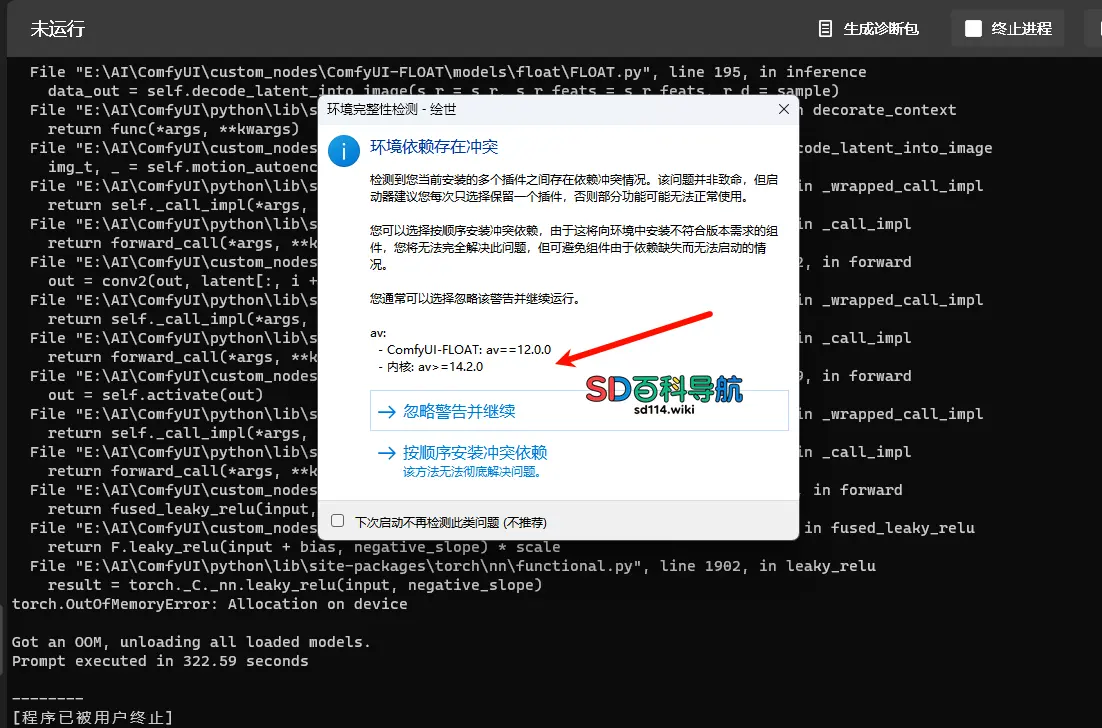Click 'return F.leaky_relu(input + bias' line
This screenshot has width=1102, height=728.
coord(304,547)
